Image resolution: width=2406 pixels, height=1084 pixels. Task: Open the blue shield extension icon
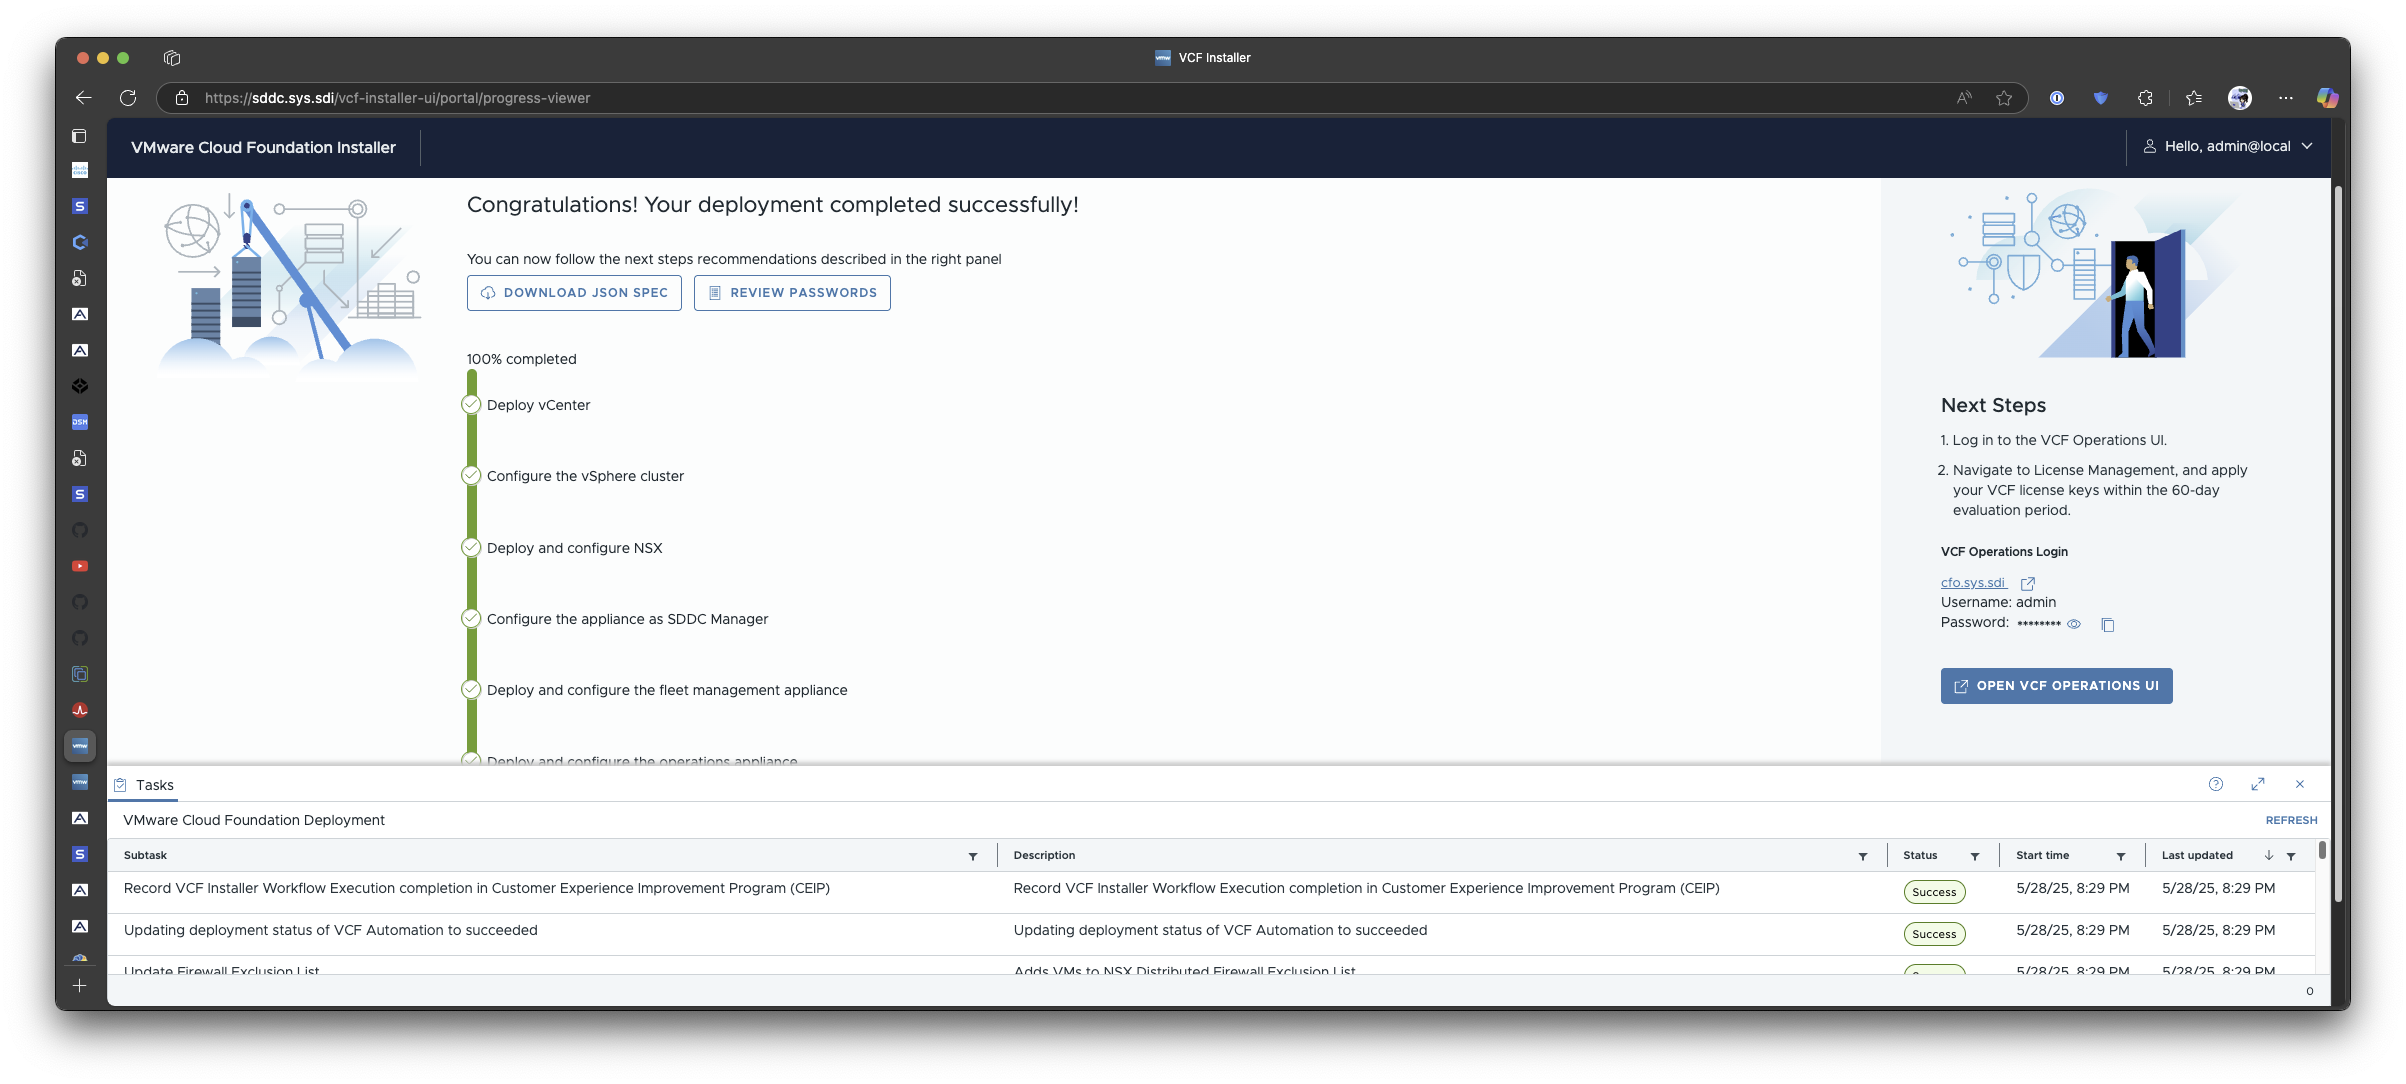(2101, 98)
